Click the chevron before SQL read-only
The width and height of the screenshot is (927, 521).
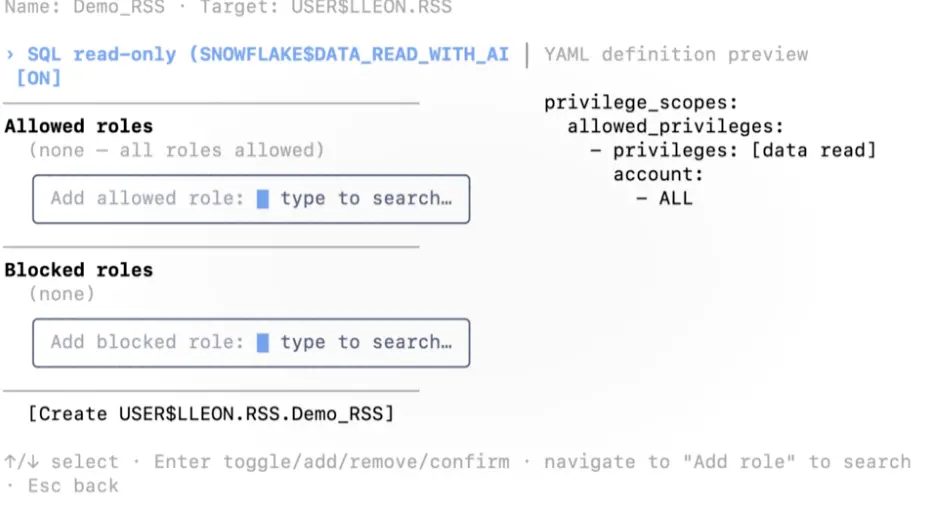(x=10, y=54)
